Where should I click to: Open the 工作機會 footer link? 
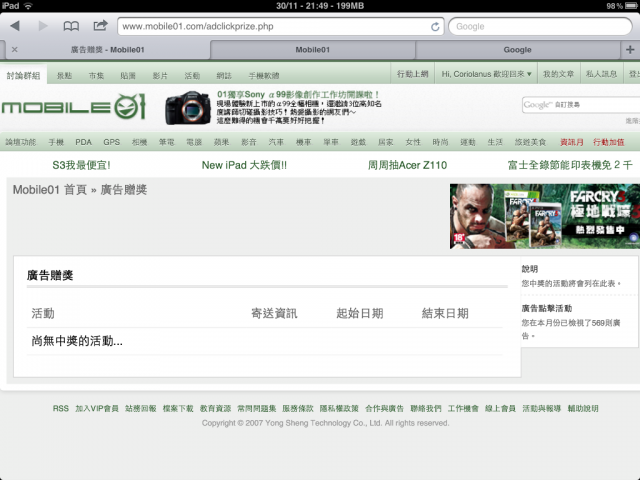(x=463, y=408)
